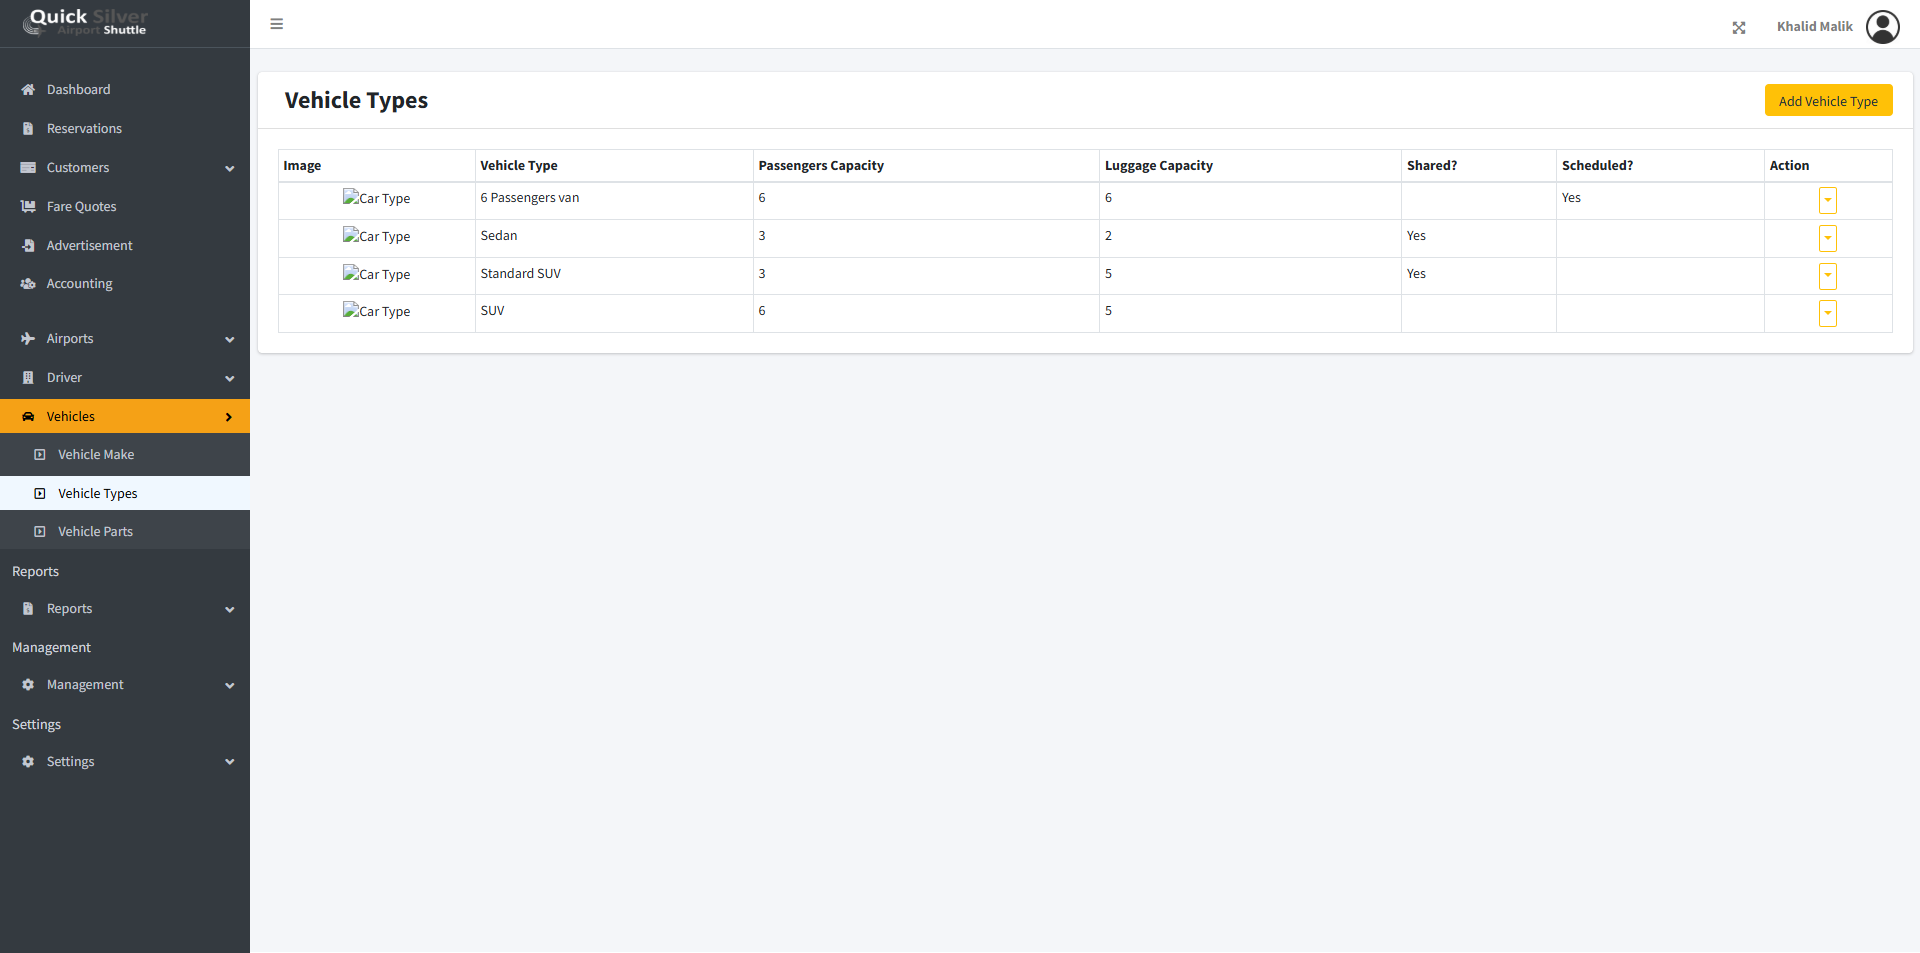Click the Add Vehicle Type button

click(1827, 101)
